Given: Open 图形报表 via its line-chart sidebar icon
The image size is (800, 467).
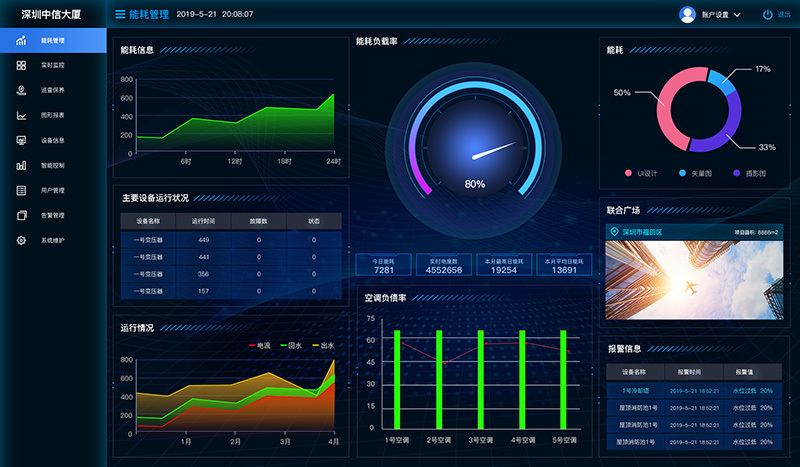Looking at the screenshot, I should point(21,115).
